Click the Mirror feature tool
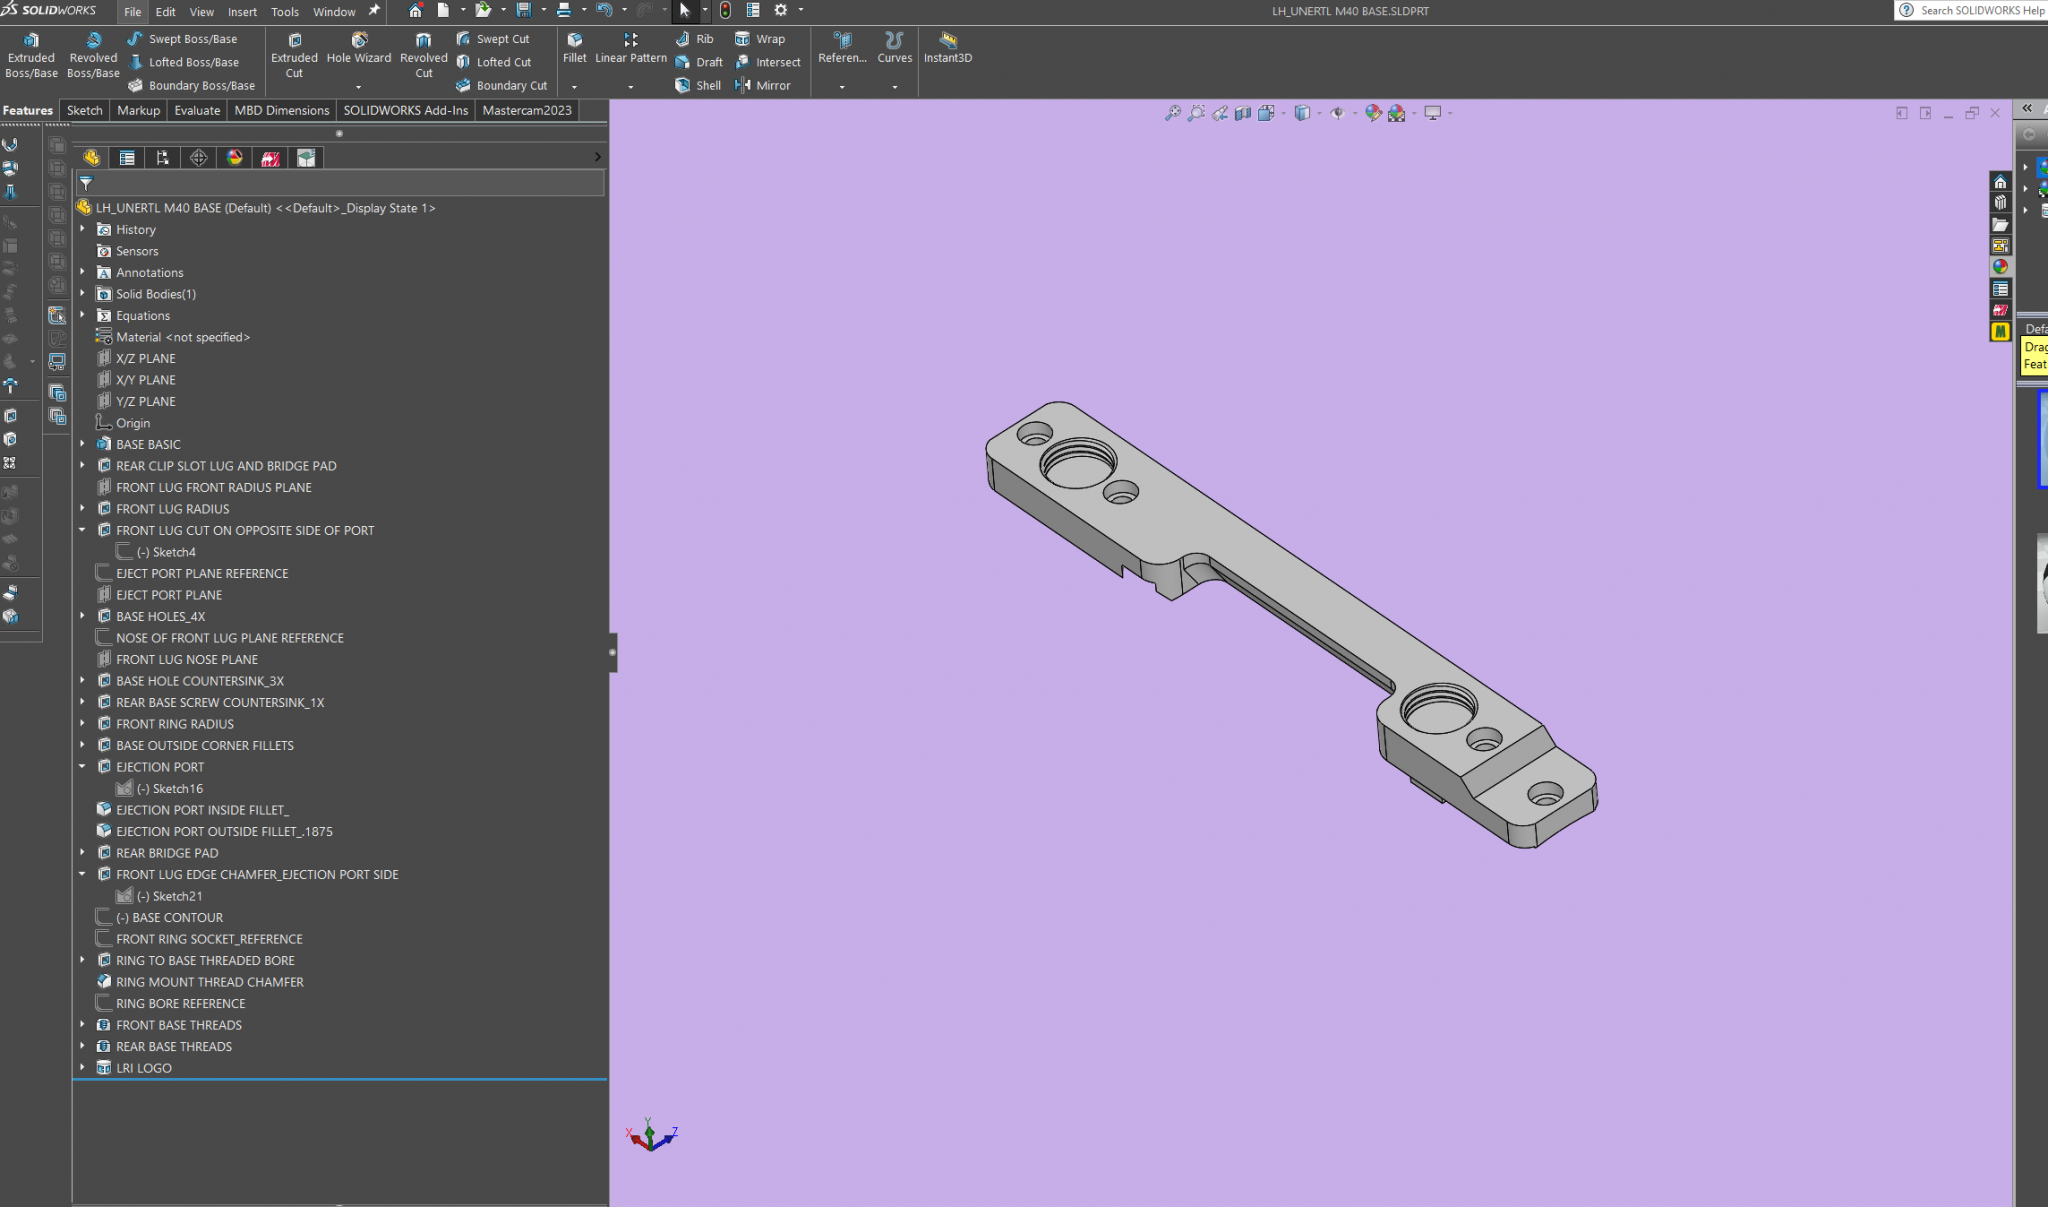2048x1207 pixels. (x=764, y=85)
